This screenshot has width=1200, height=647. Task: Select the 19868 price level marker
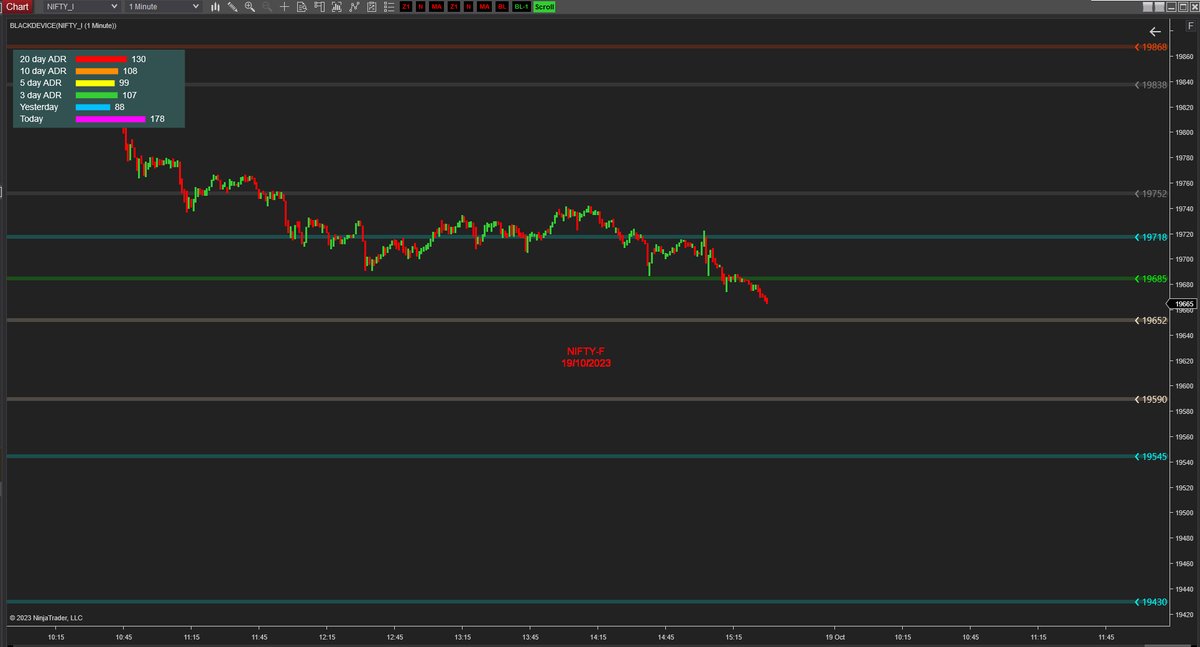point(1152,46)
